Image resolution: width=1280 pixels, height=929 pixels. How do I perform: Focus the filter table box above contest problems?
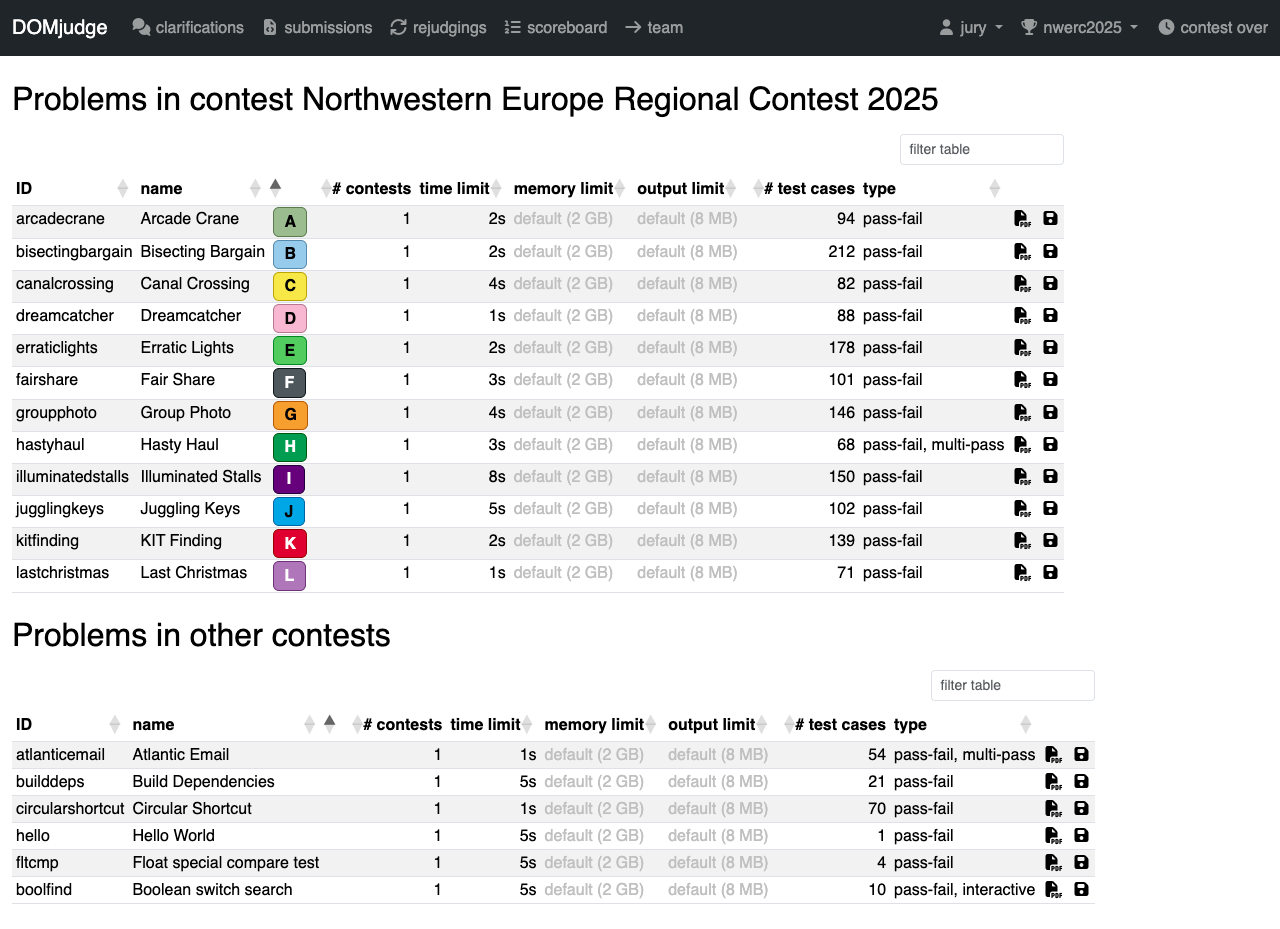(x=981, y=149)
